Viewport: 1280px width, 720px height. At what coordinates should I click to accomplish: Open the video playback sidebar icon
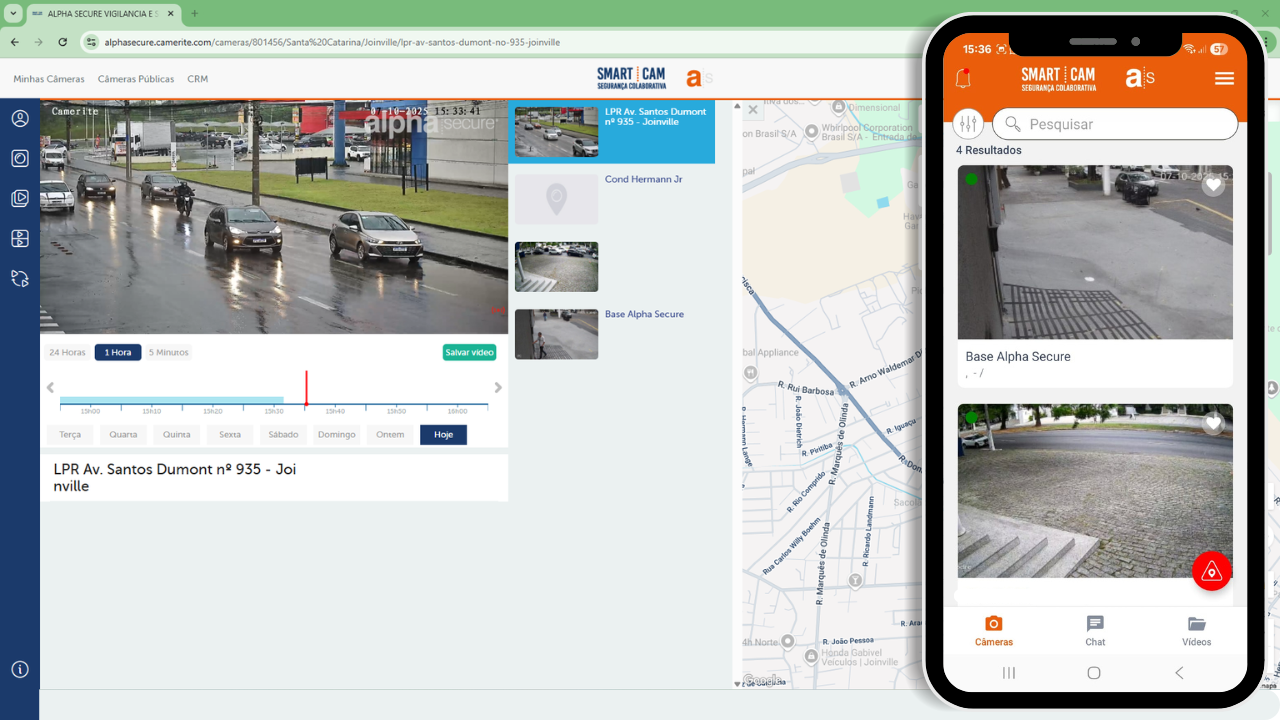pyautogui.click(x=20, y=198)
